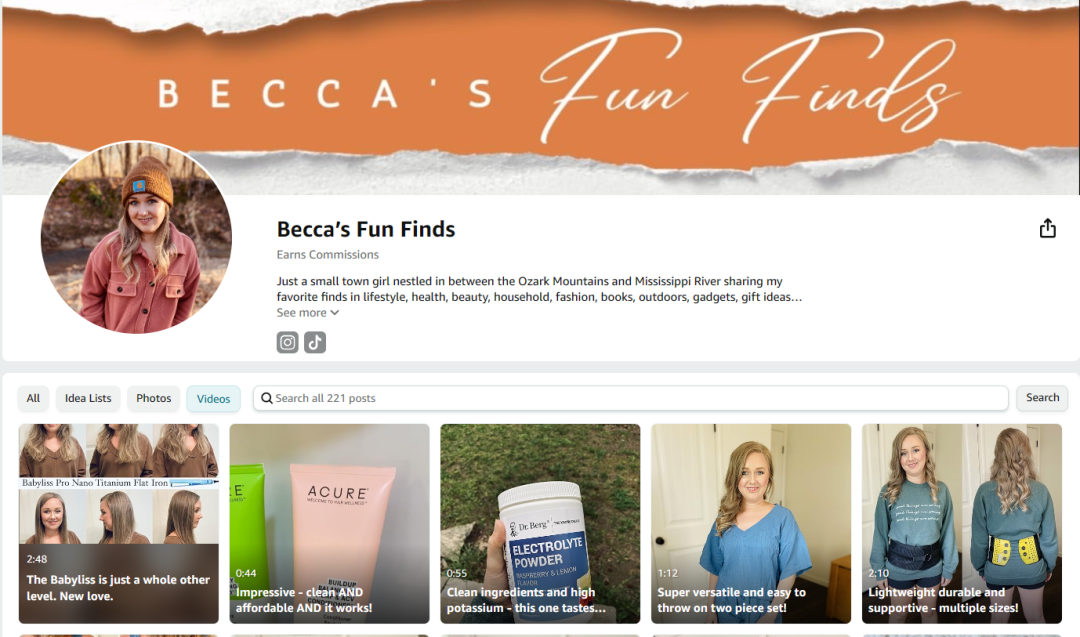Viewport: 1080px width, 637px height.
Task: Click the share icon beside the profile name
Action: point(1047,228)
